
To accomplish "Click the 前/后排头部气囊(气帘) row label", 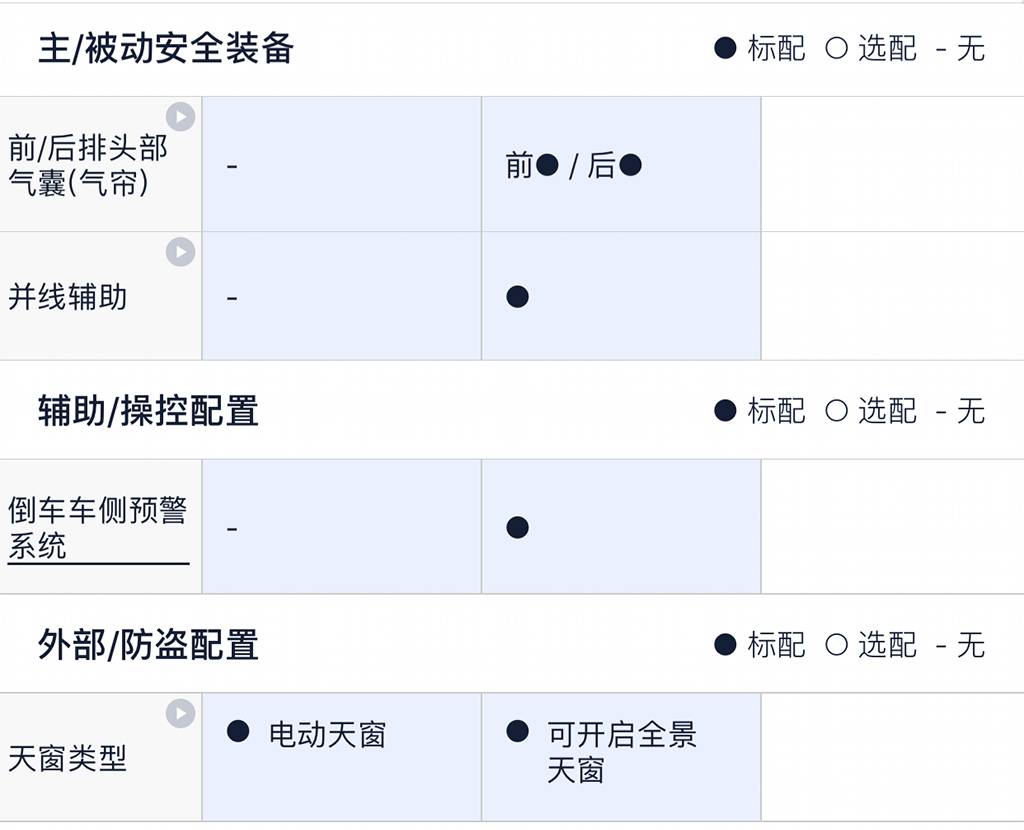I will [x=88, y=166].
